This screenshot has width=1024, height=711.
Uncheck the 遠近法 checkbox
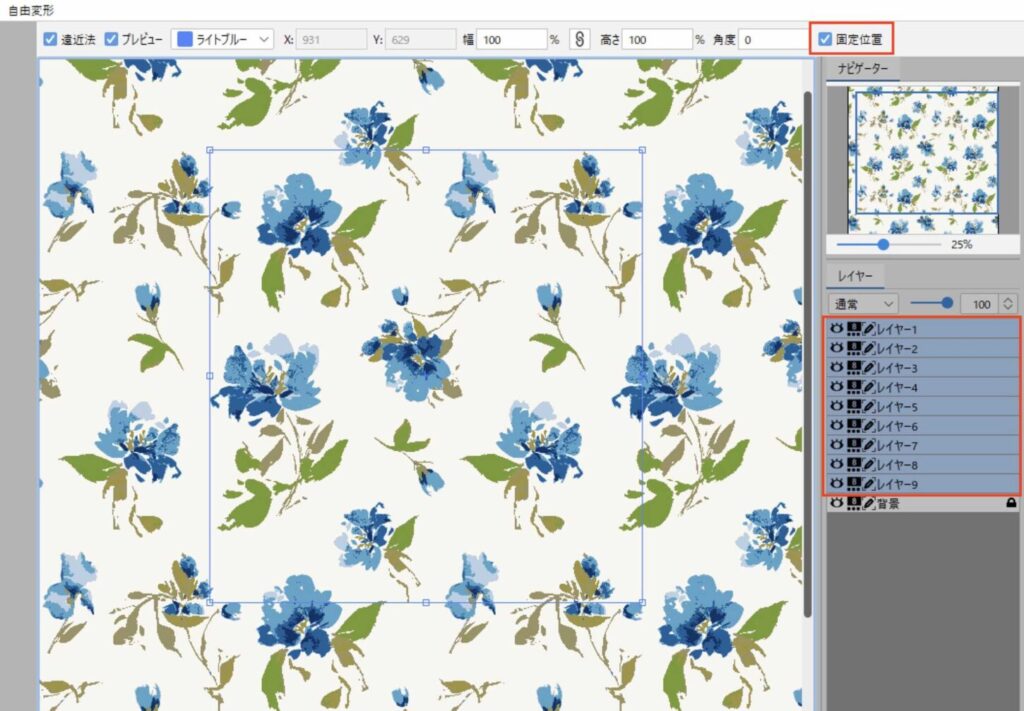(x=50, y=39)
